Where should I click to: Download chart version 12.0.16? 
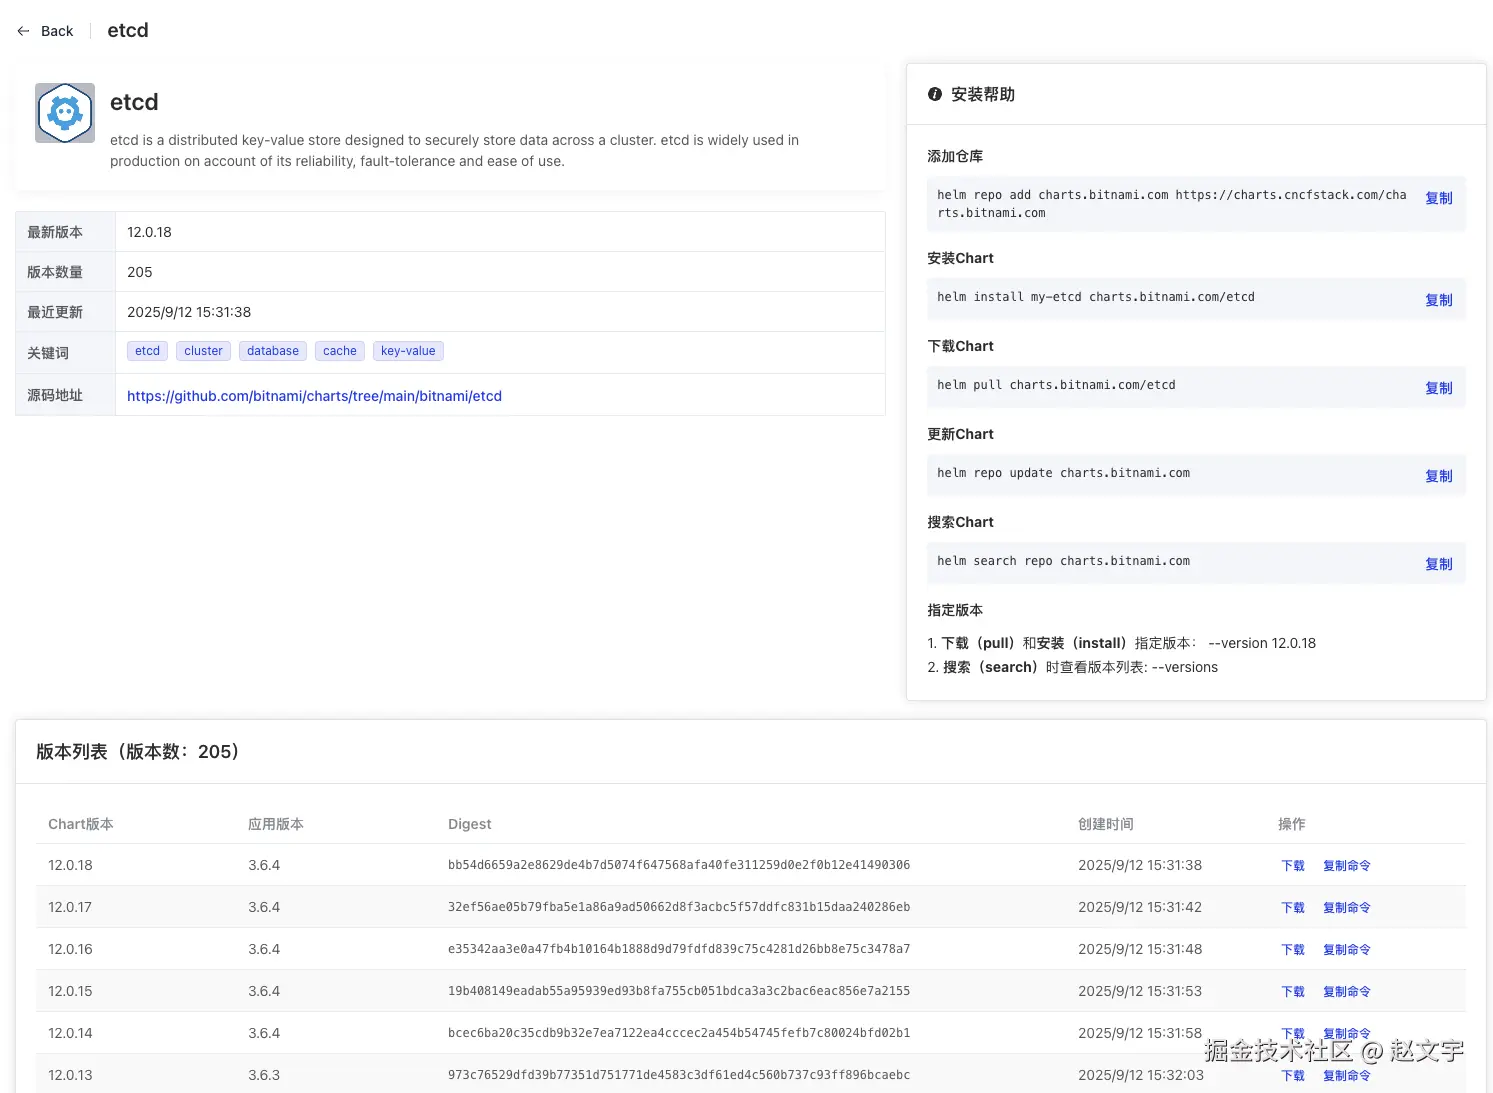pyautogui.click(x=1293, y=950)
